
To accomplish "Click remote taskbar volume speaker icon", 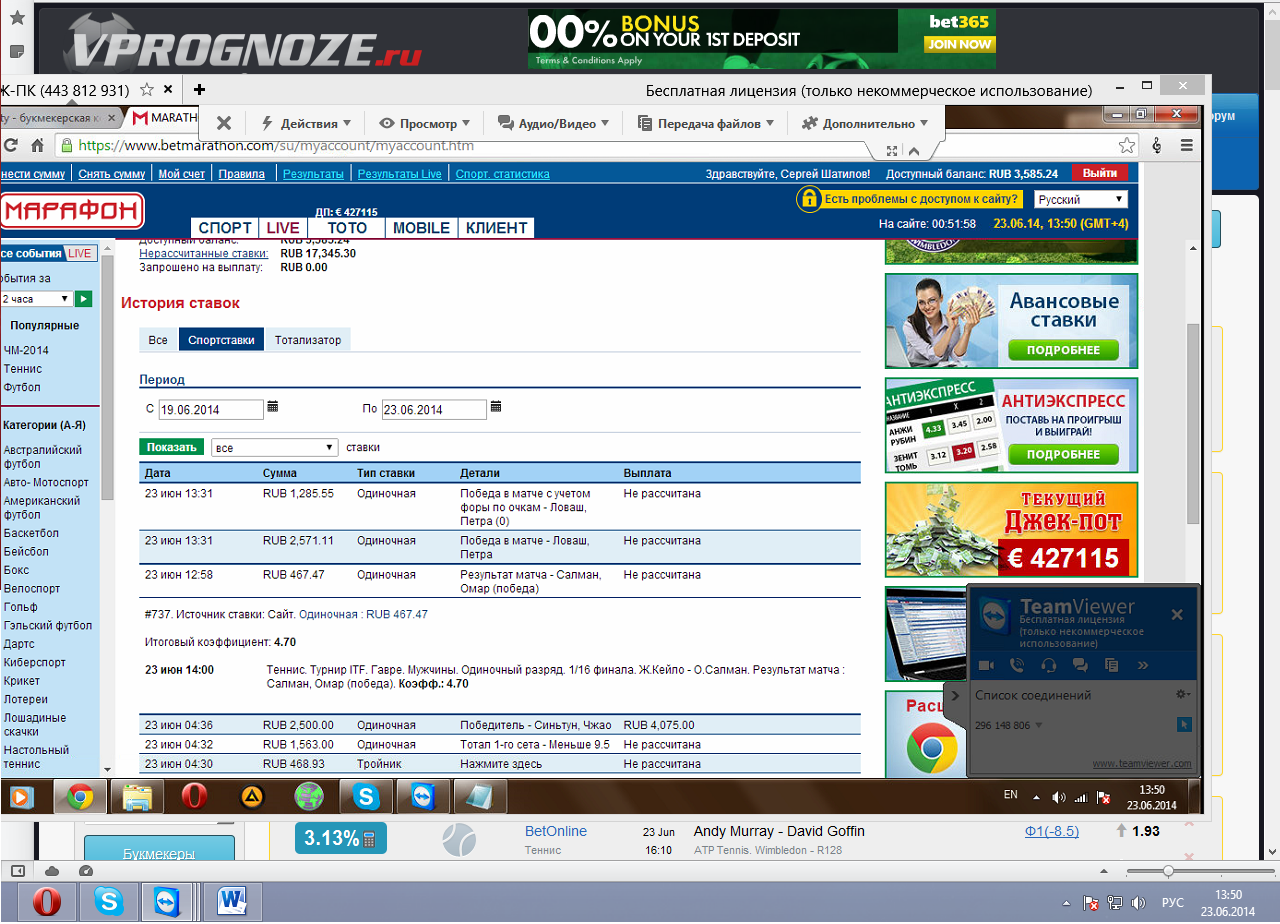I will point(1059,798).
